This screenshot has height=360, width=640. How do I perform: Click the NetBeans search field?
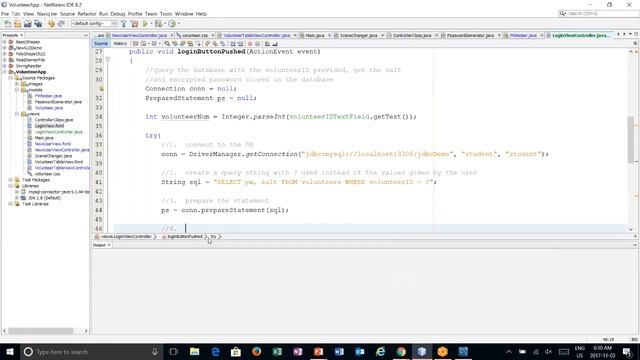599,13
